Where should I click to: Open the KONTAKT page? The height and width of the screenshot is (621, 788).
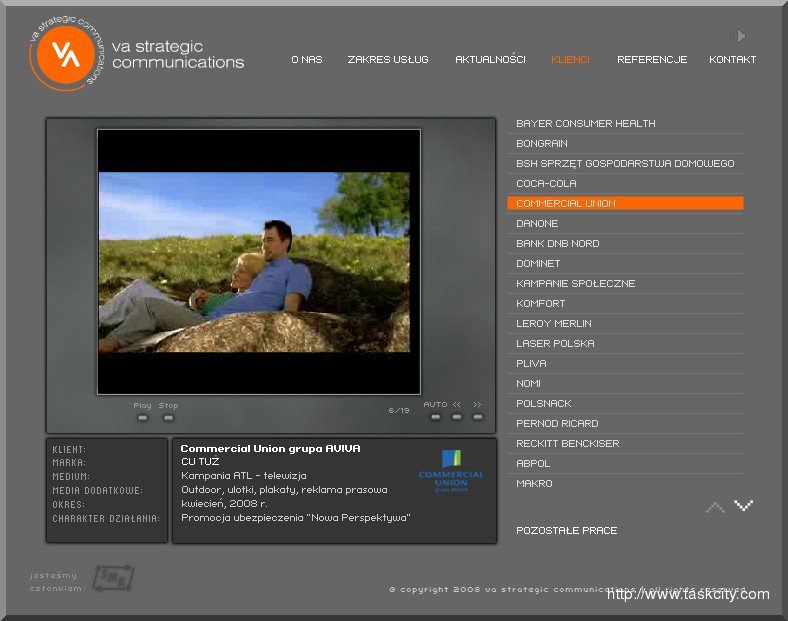click(x=732, y=60)
